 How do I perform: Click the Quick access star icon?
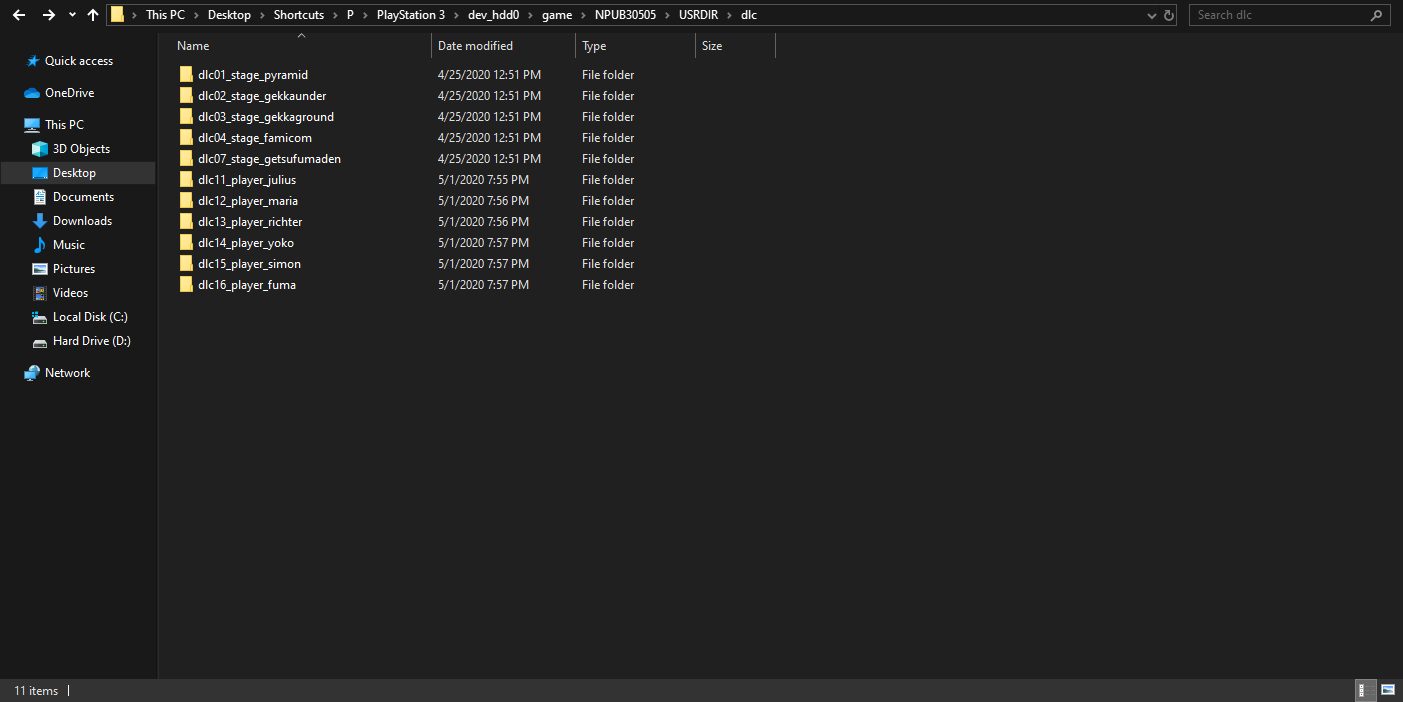(x=32, y=61)
